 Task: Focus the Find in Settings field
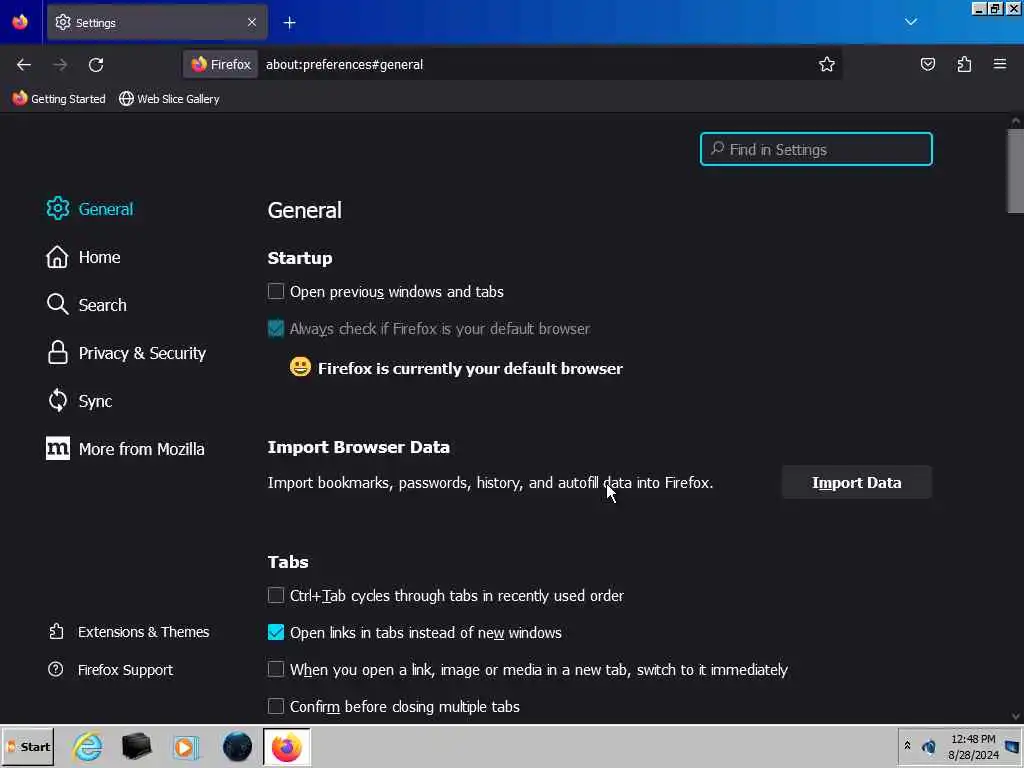pyautogui.click(x=816, y=149)
